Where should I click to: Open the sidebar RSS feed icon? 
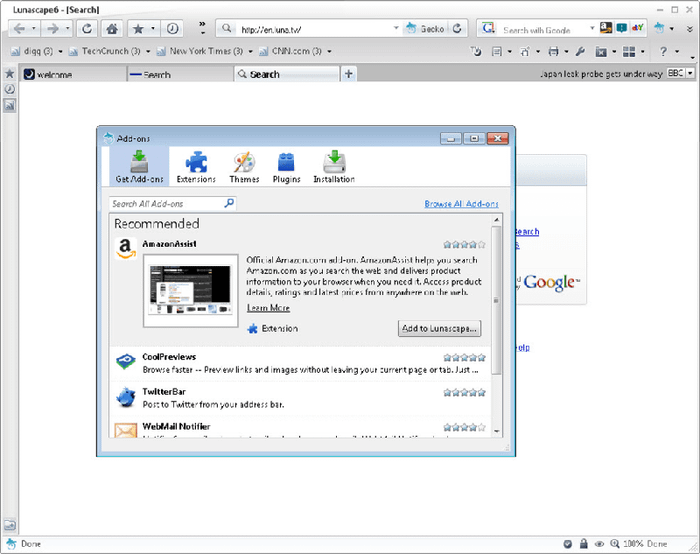coord(9,105)
